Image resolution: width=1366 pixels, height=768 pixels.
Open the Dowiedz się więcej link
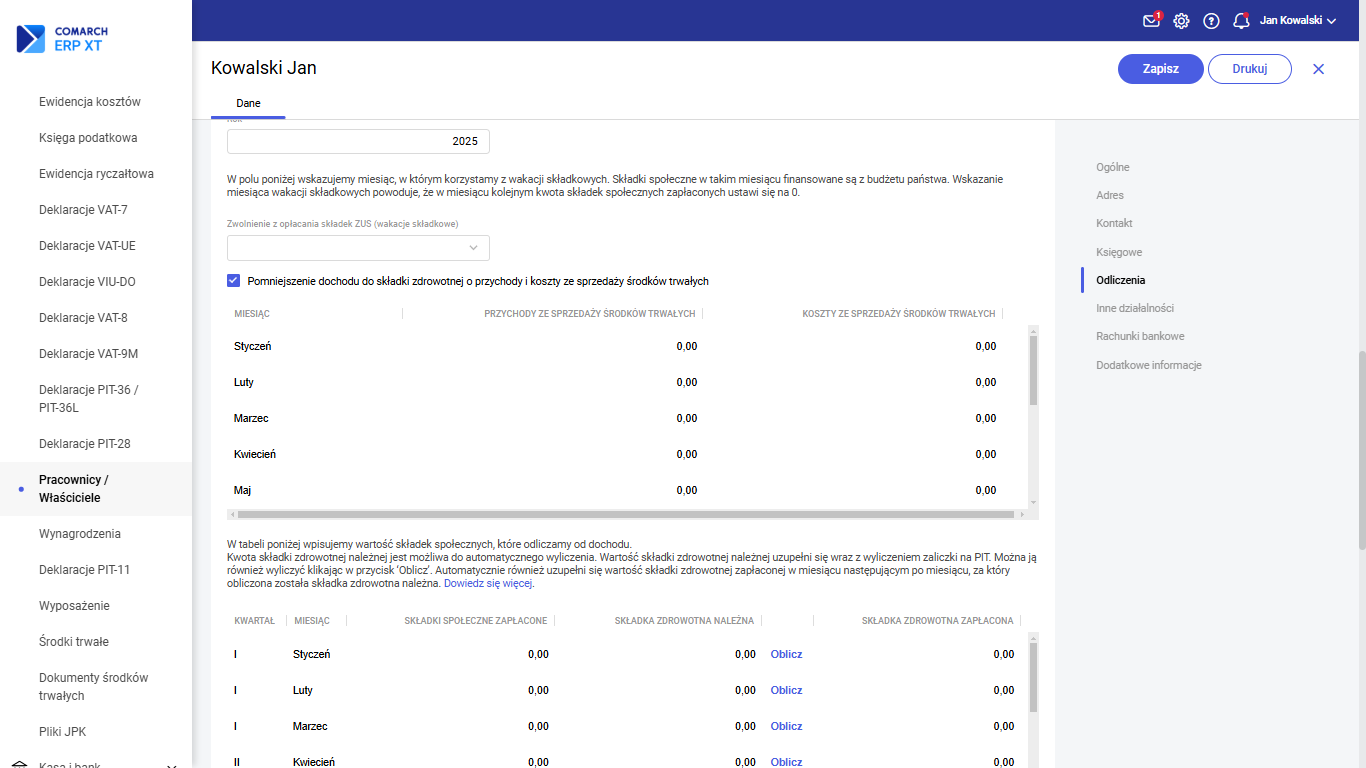(488, 583)
